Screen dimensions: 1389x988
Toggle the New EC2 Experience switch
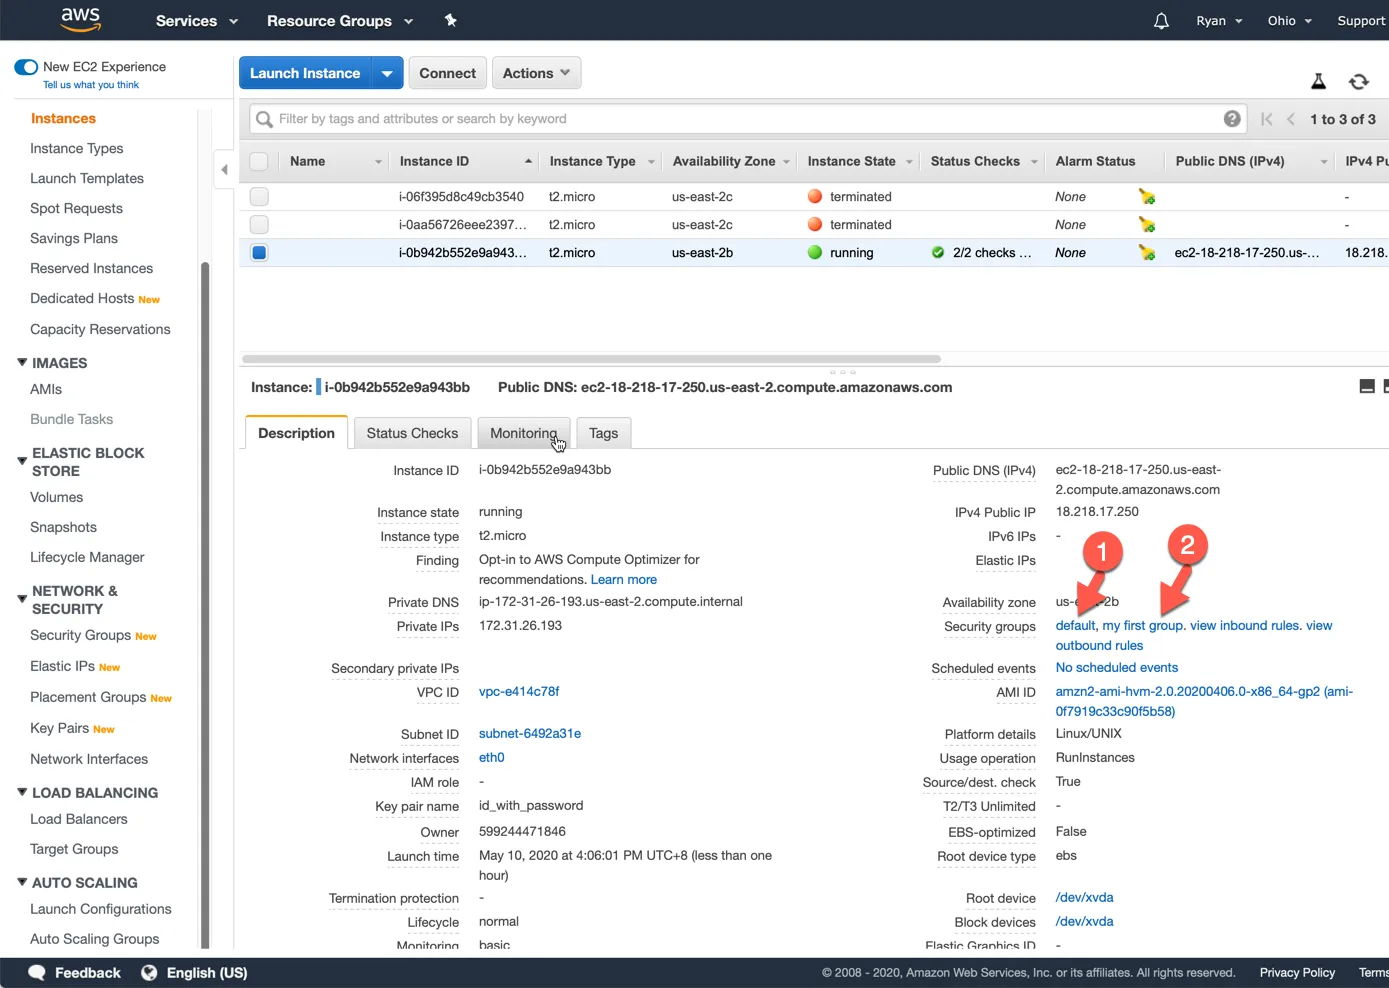click(26, 67)
